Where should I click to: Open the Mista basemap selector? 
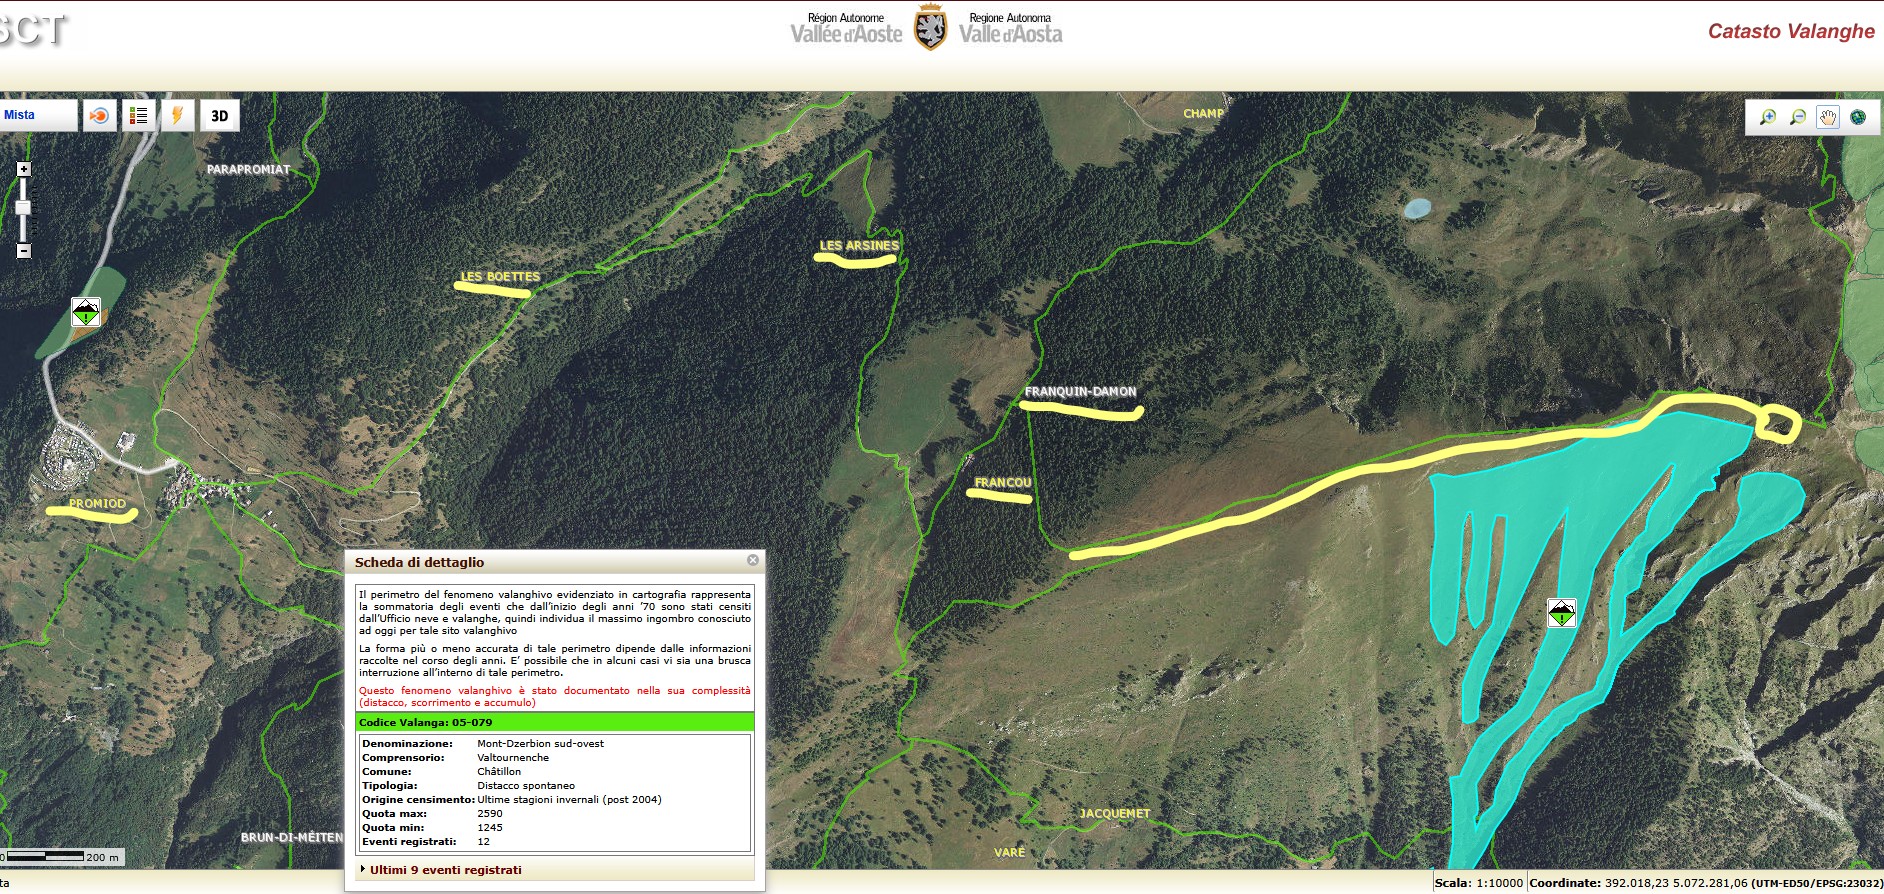38,115
